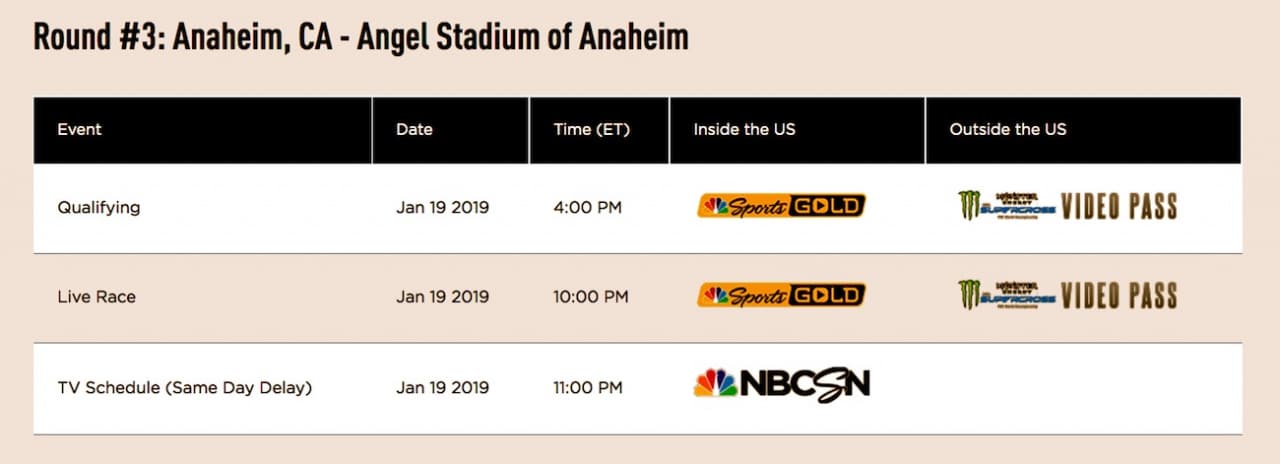Select TV Schedule (Same Day Delay) cell
This screenshot has height=464, width=1280.
185,387
